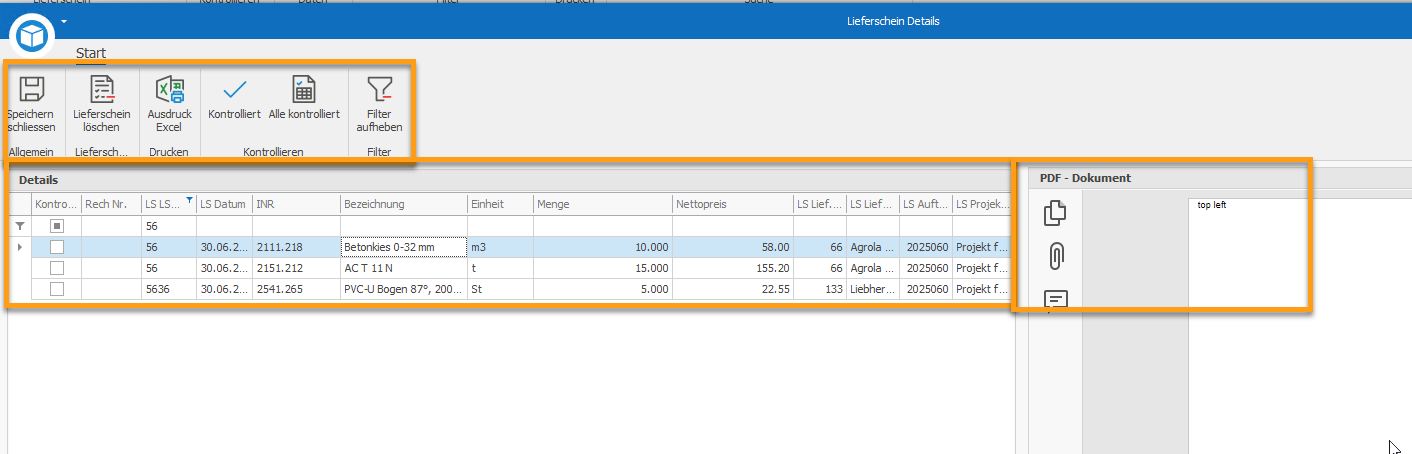Sort by Menge column header
The height and width of the screenshot is (454, 1412).
[603, 204]
